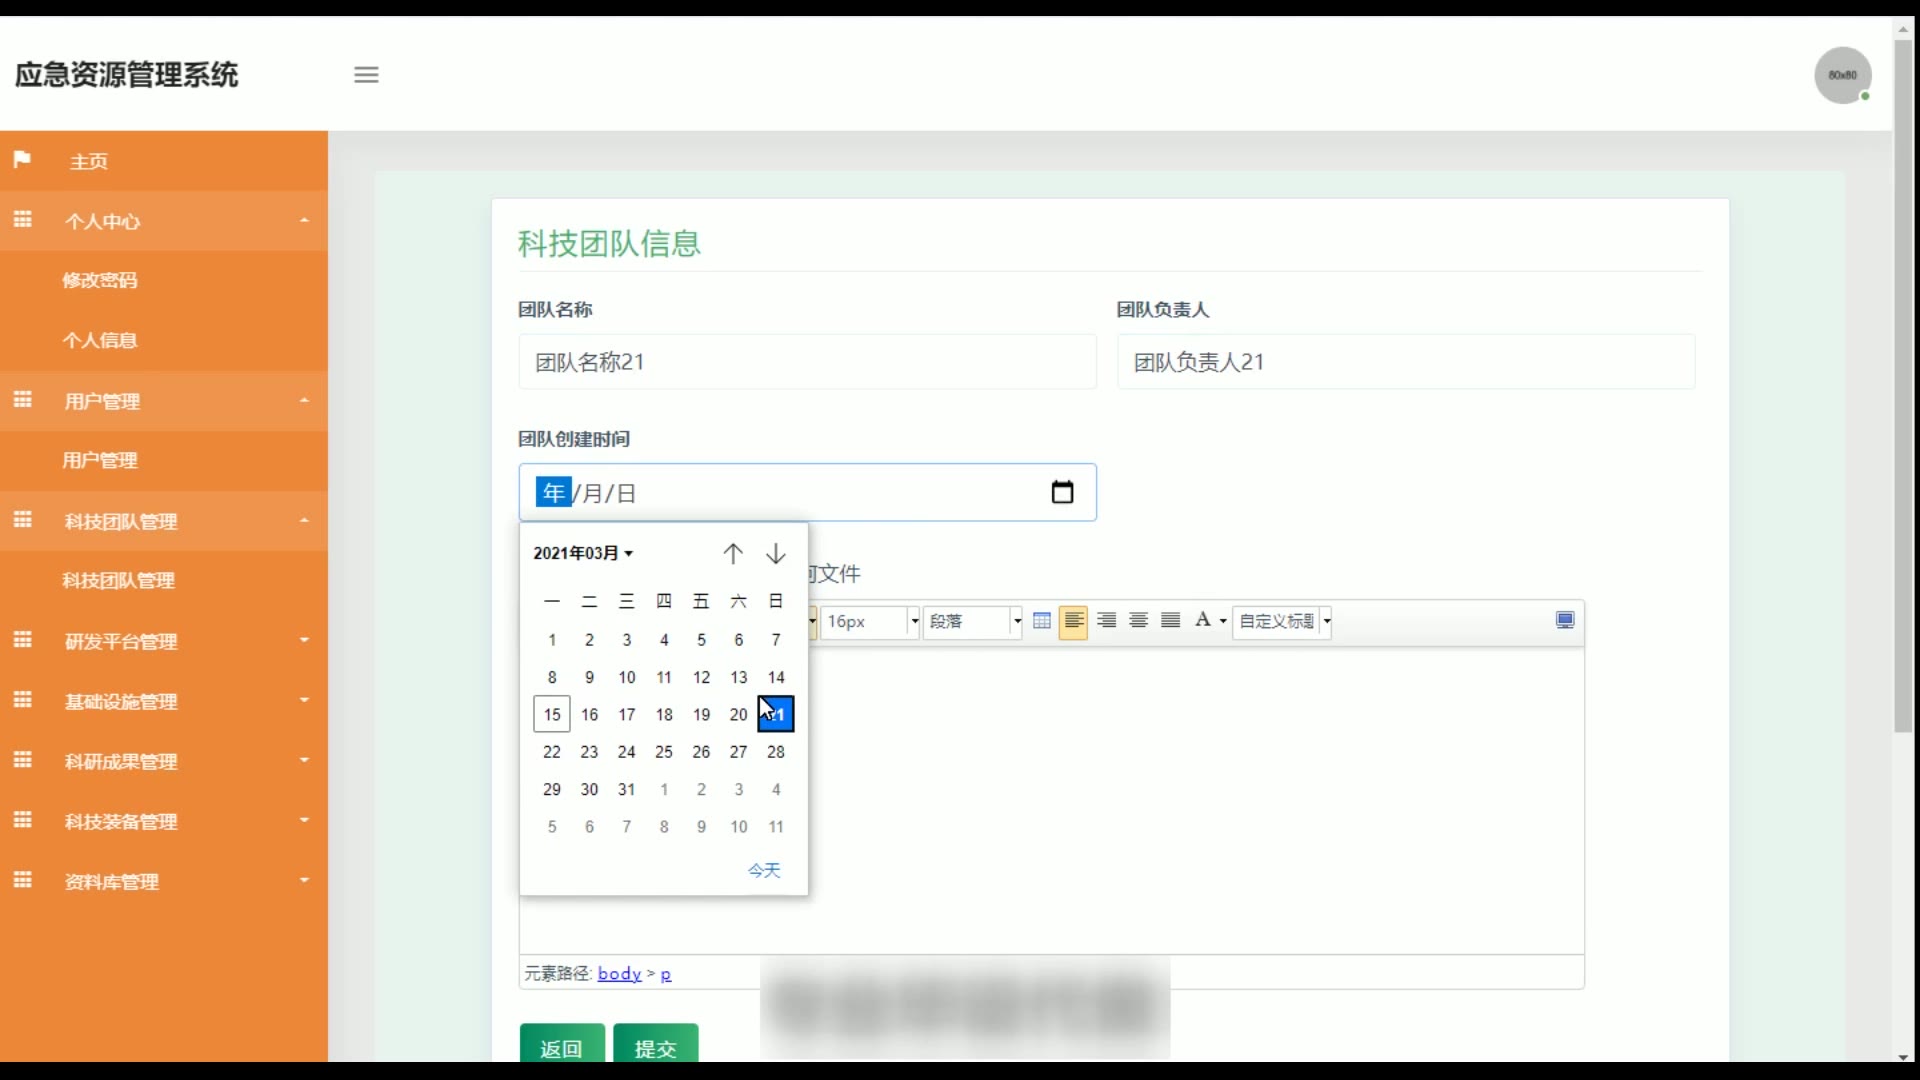The height and width of the screenshot is (1080, 1920).
Task: Toggle right align in the editor toolbar
Action: 1106,621
